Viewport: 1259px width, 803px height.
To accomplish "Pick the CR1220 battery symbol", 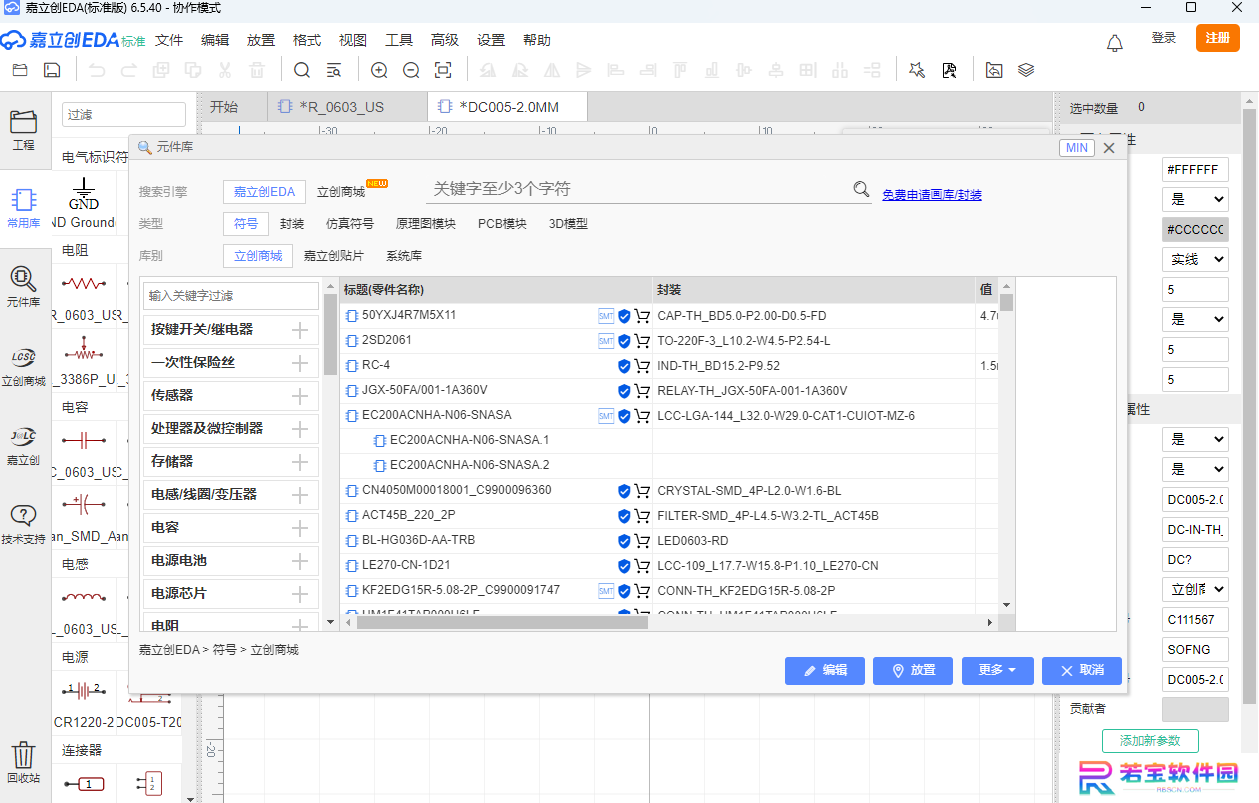I will coord(84,703).
